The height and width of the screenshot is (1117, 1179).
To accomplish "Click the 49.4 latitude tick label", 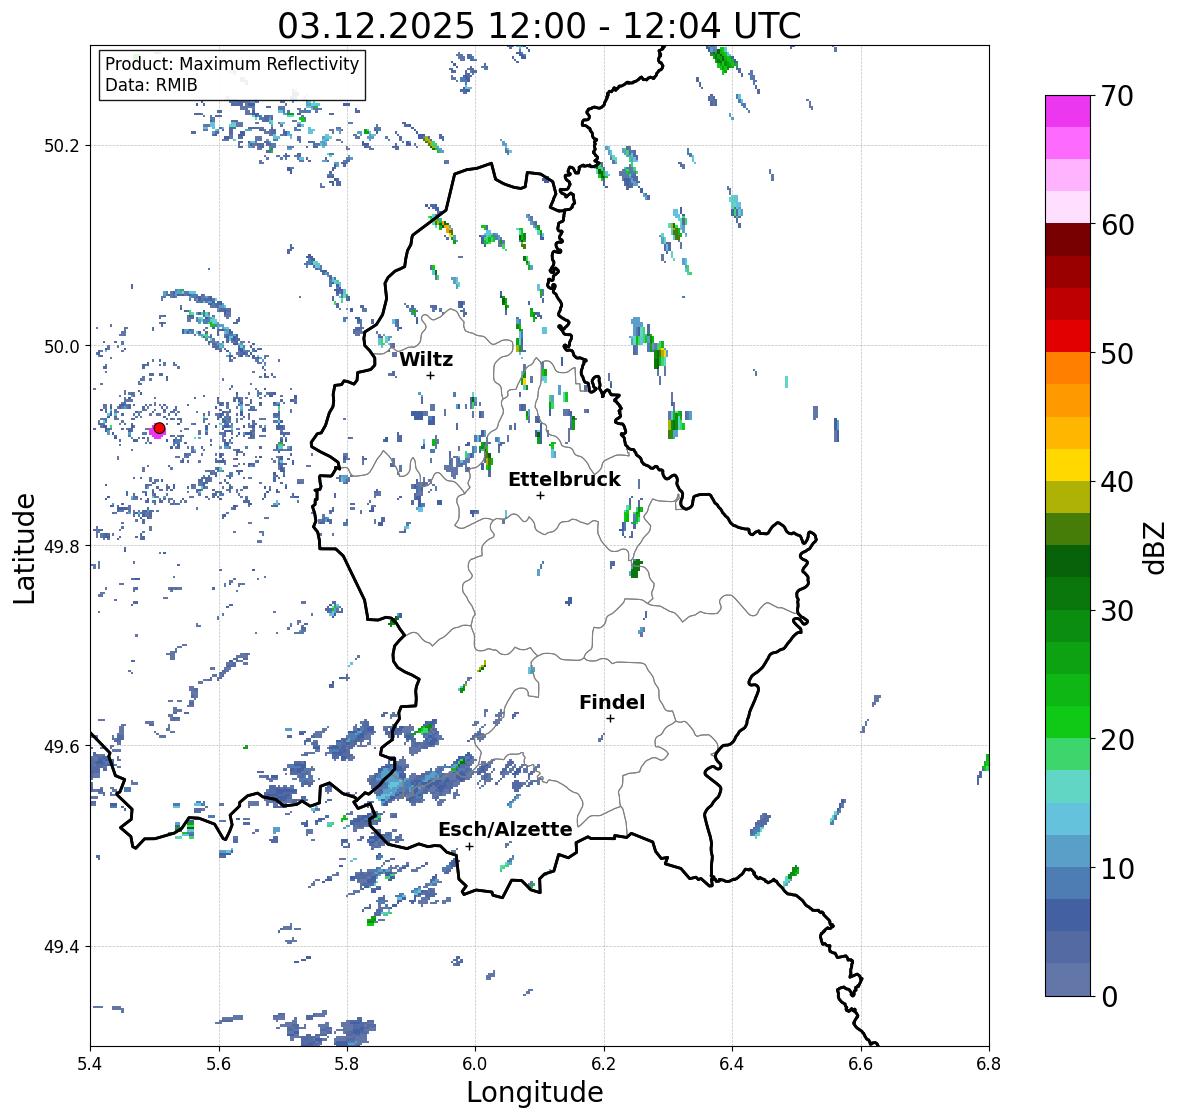I will pos(62,946).
